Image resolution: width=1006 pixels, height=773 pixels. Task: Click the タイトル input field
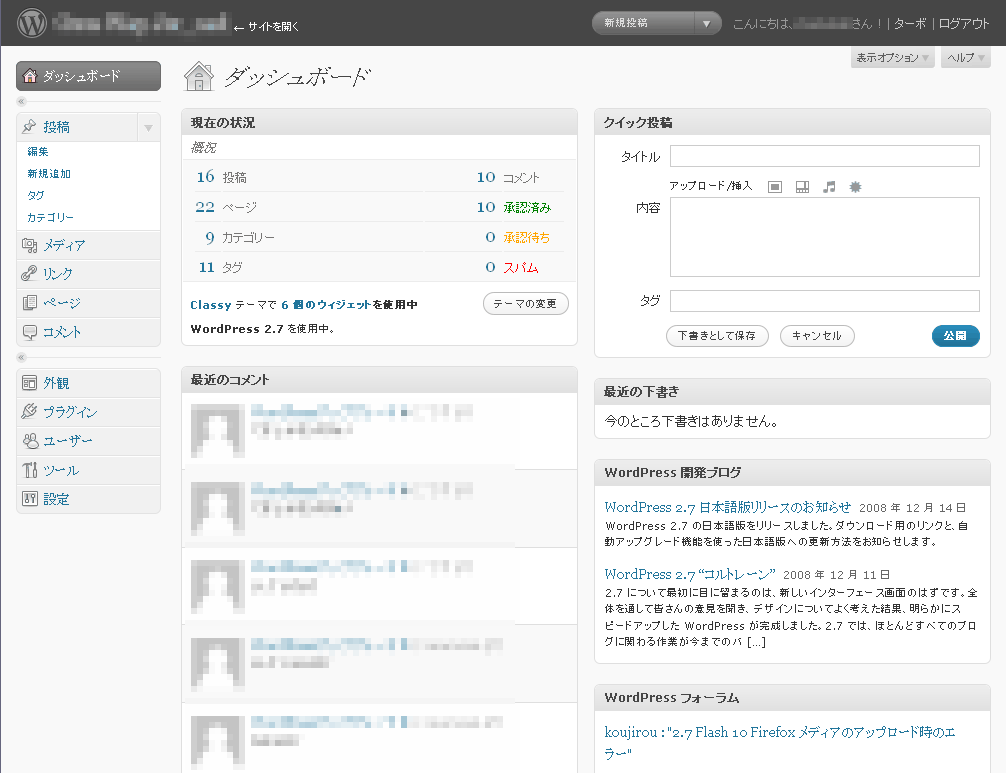click(824, 156)
